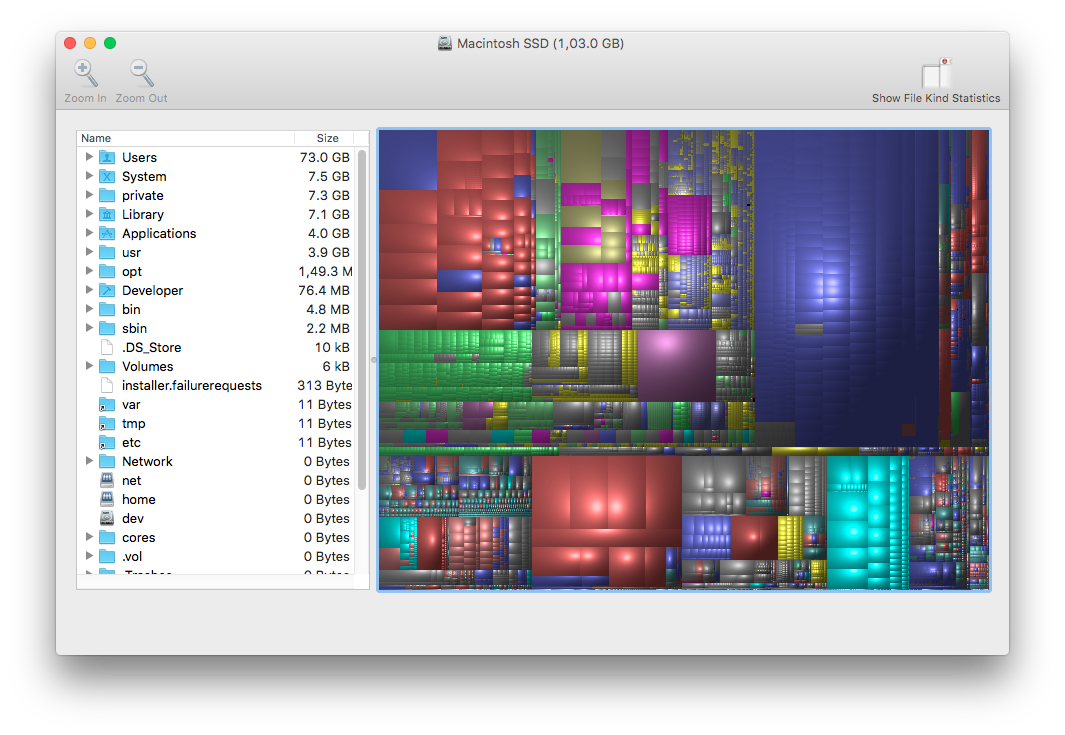
Task: Click the System folder icon
Action: [107, 176]
